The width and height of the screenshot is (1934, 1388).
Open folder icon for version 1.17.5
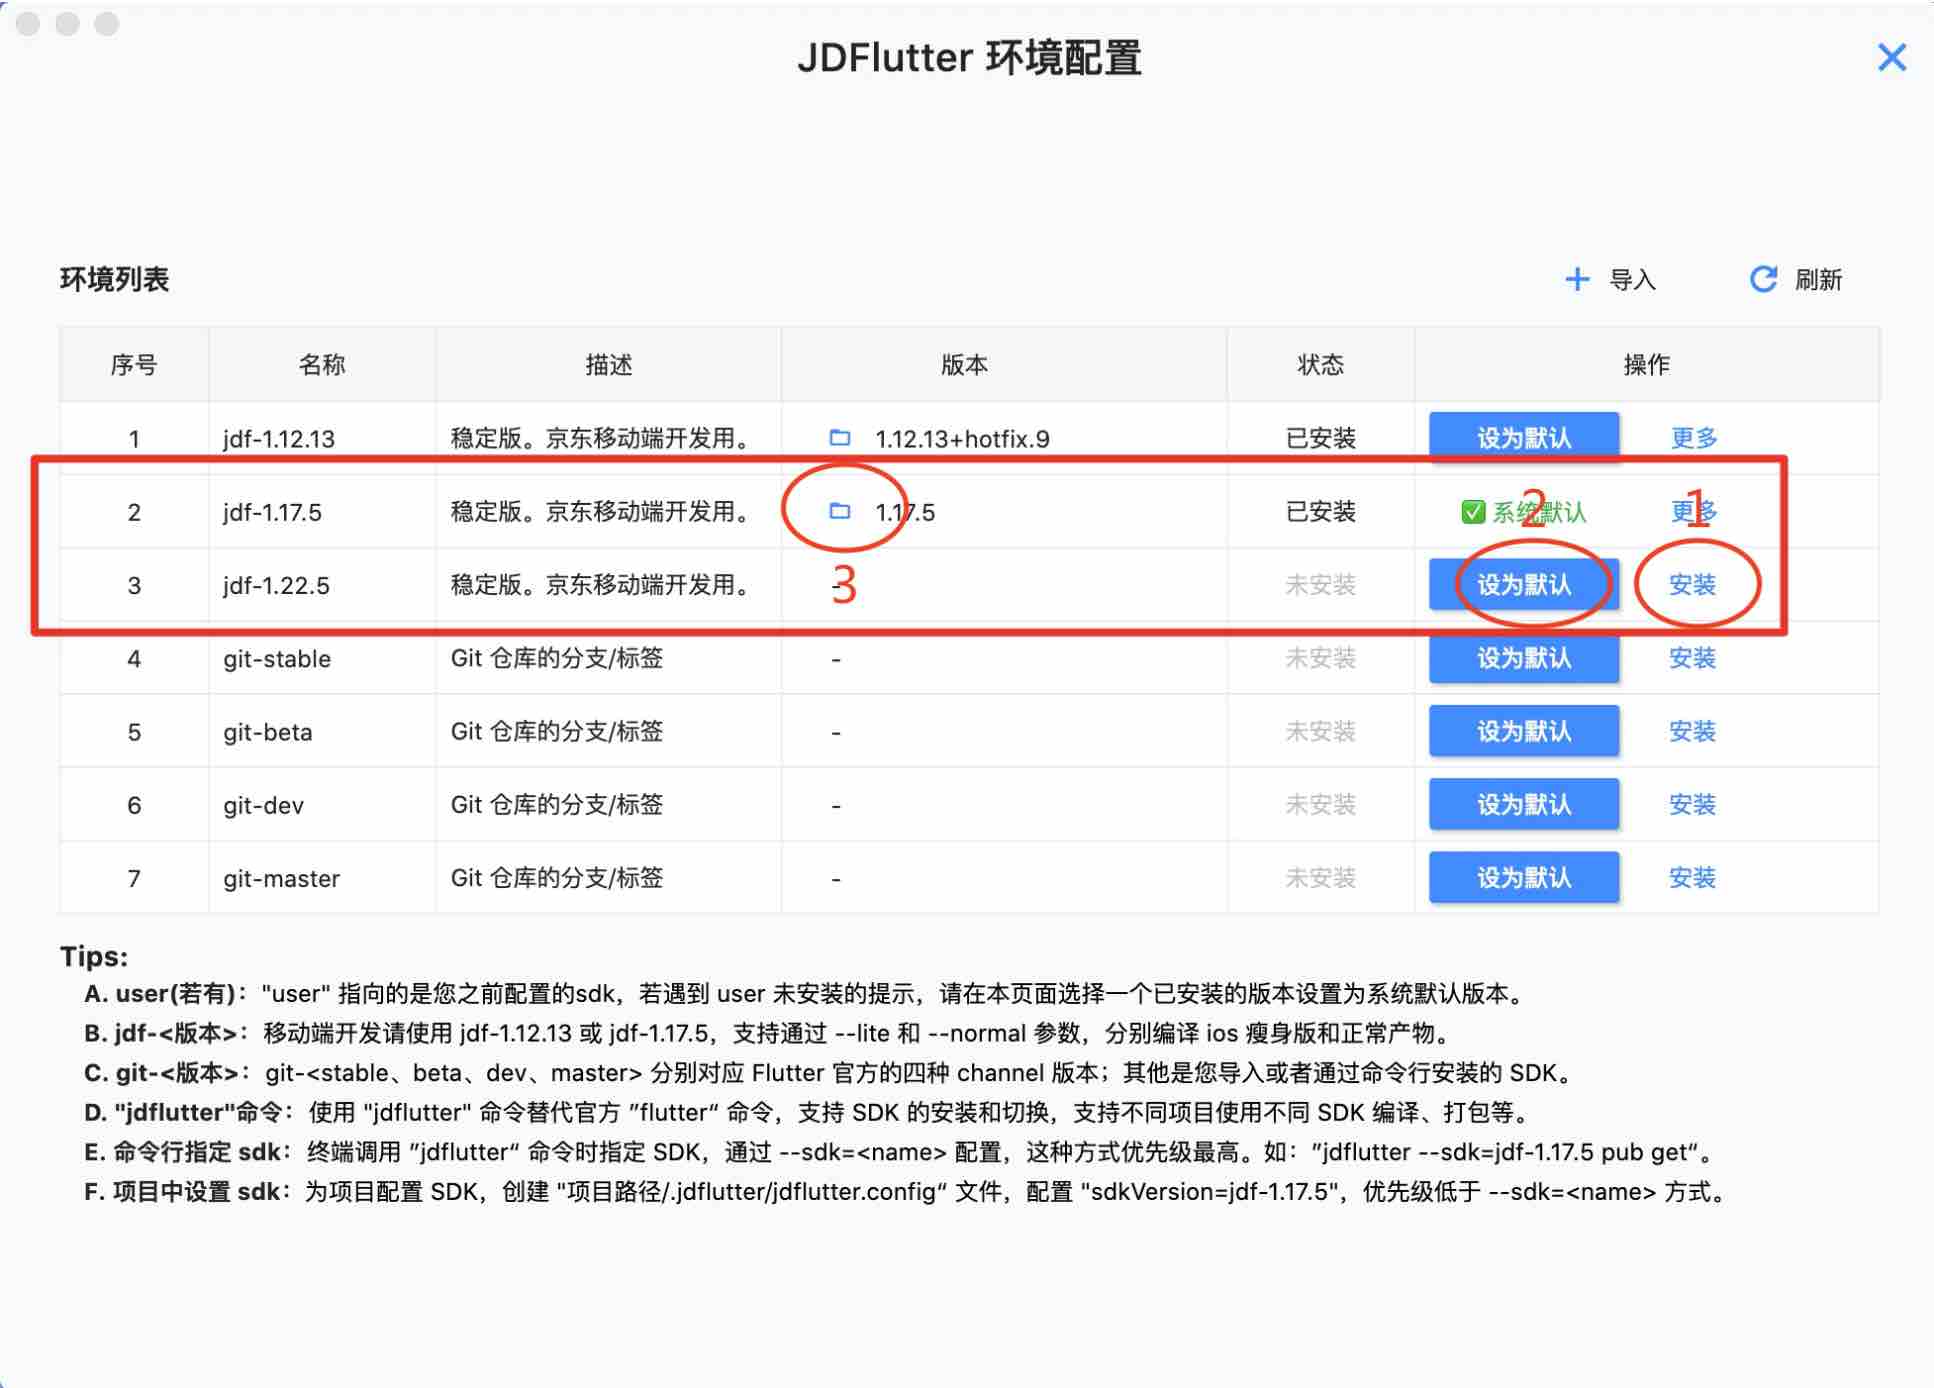(x=840, y=511)
